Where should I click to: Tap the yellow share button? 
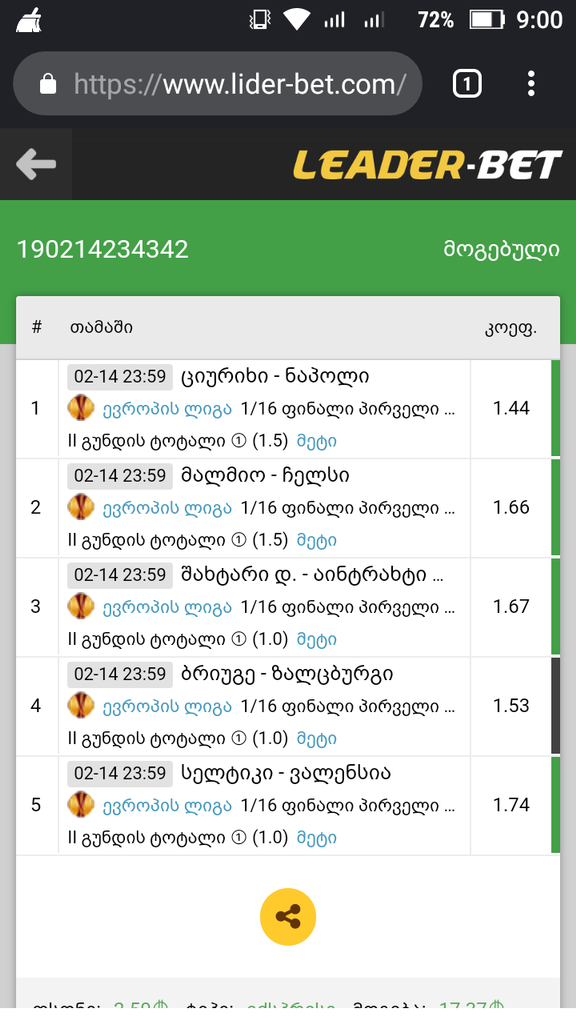pyautogui.click(x=288, y=917)
